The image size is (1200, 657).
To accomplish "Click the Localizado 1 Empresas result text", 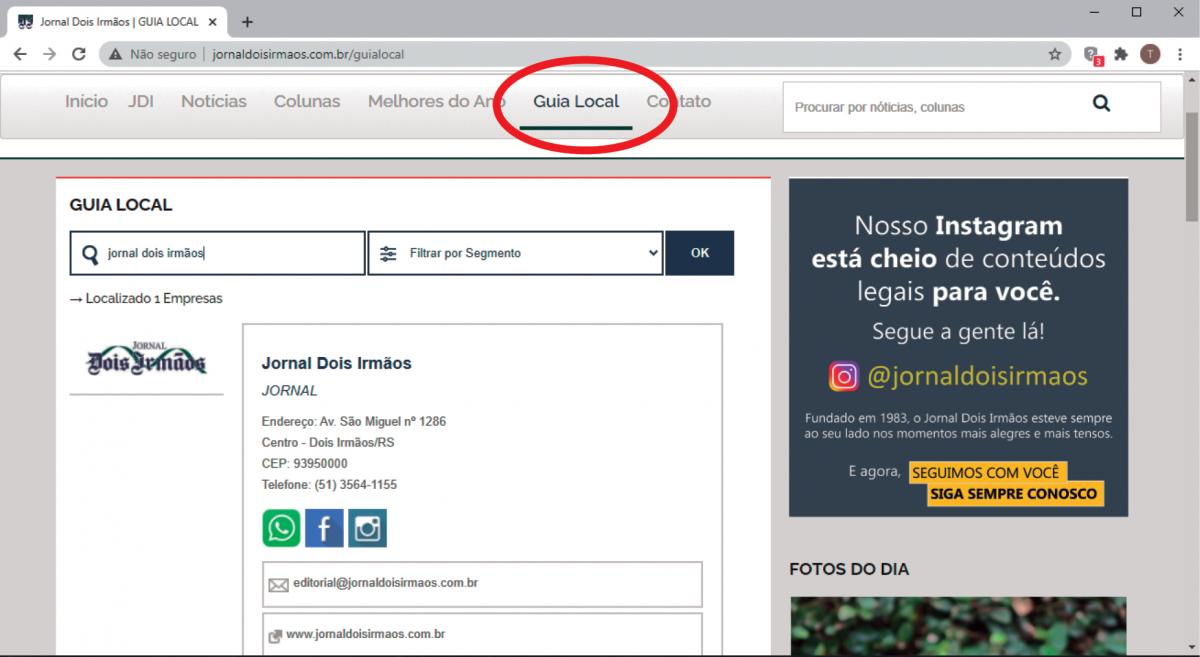I will (x=146, y=298).
